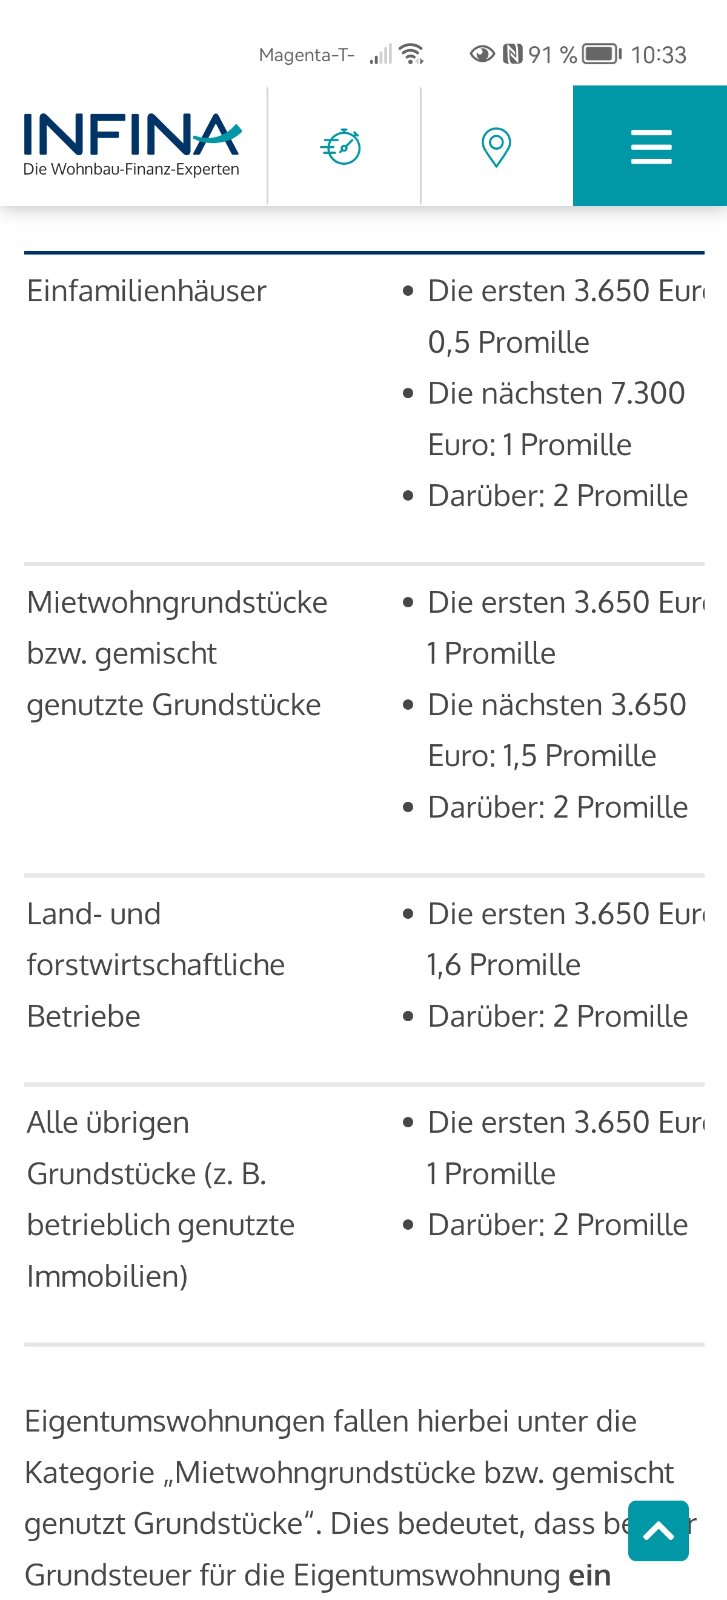Select the Einfamilienhäuser row label
This screenshot has height=1600, width=727.
pos(147,291)
